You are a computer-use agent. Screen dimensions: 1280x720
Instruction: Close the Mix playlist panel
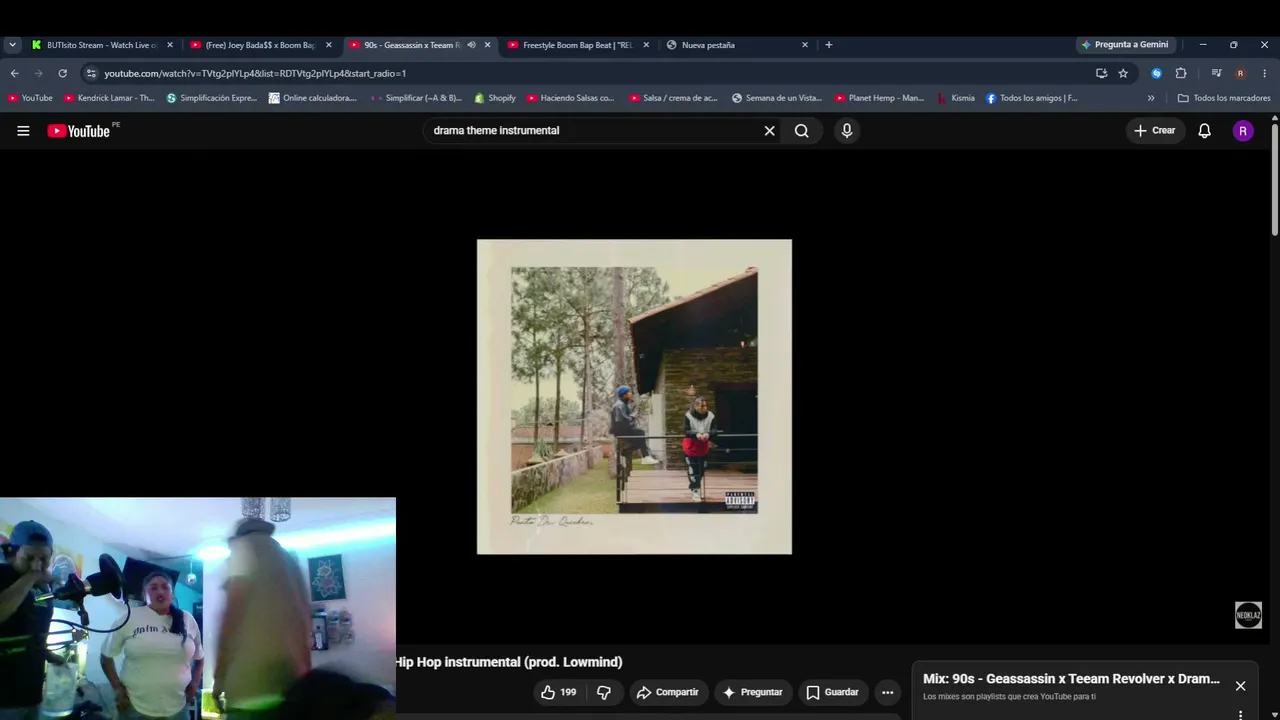click(x=1240, y=686)
